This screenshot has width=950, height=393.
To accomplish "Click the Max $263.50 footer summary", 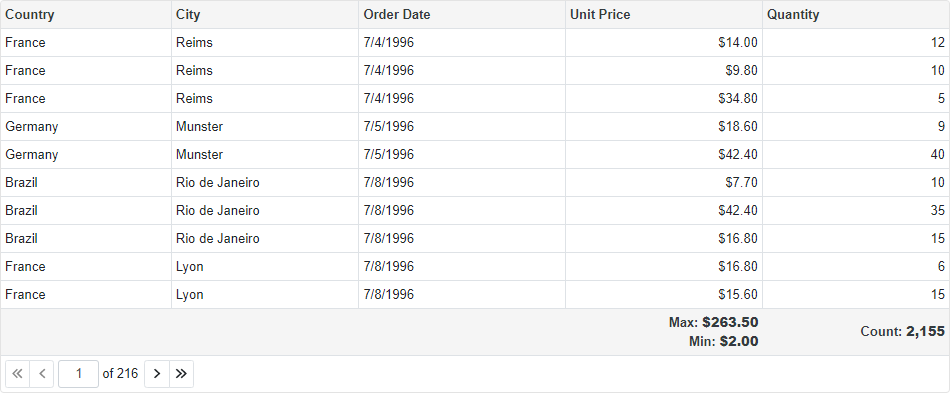I will pos(713,322).
